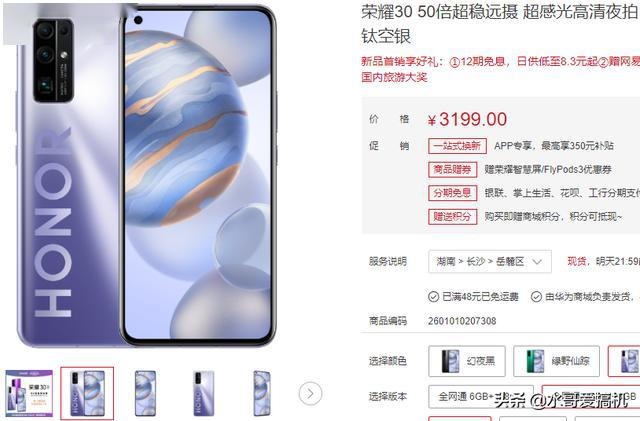This screenshot has height=421, width=640.
Task: Click the 分期免息 promotion tag
Action: [453, 193]
